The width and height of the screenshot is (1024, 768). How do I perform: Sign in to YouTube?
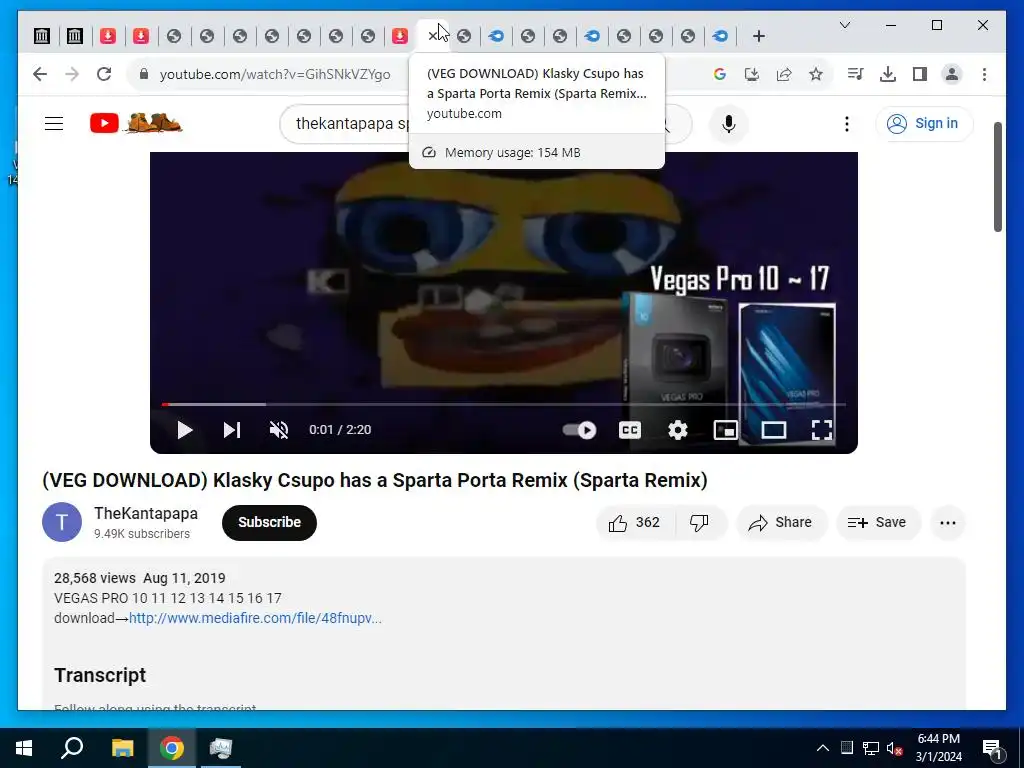click(x=924, y=123)
